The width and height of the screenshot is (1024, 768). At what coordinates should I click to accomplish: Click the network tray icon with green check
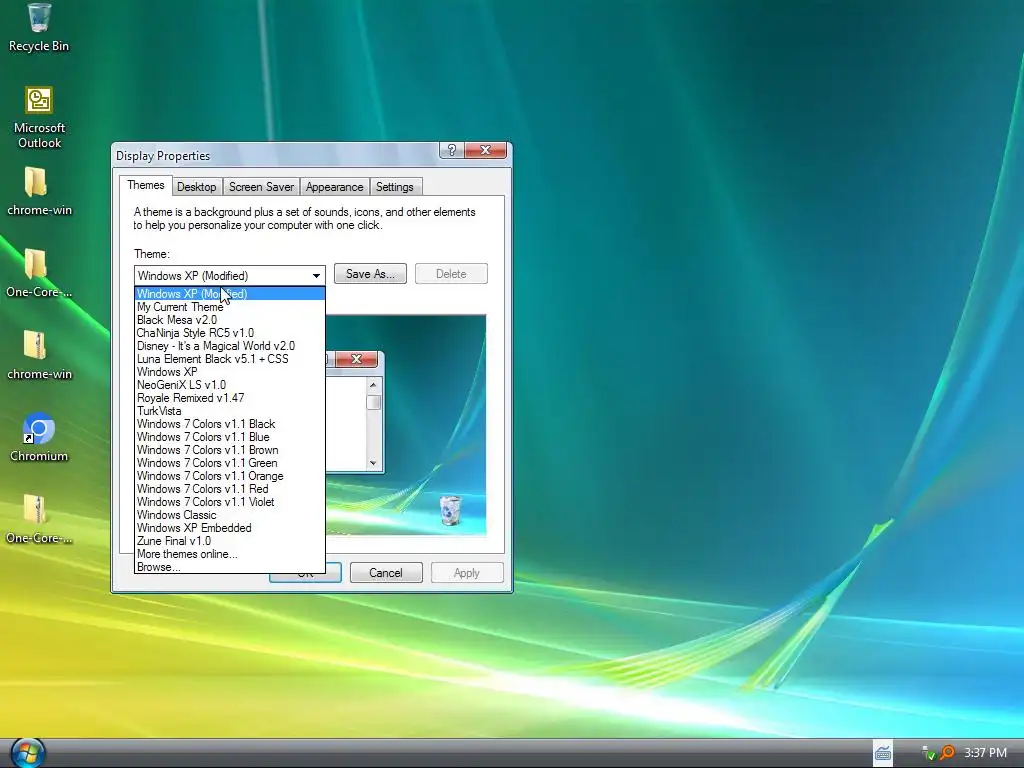tap(928, 753)
